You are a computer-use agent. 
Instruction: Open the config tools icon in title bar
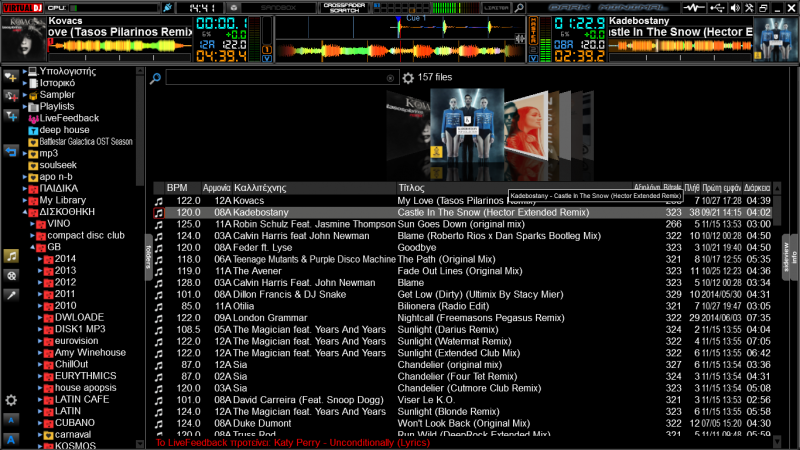pos(749,8)
